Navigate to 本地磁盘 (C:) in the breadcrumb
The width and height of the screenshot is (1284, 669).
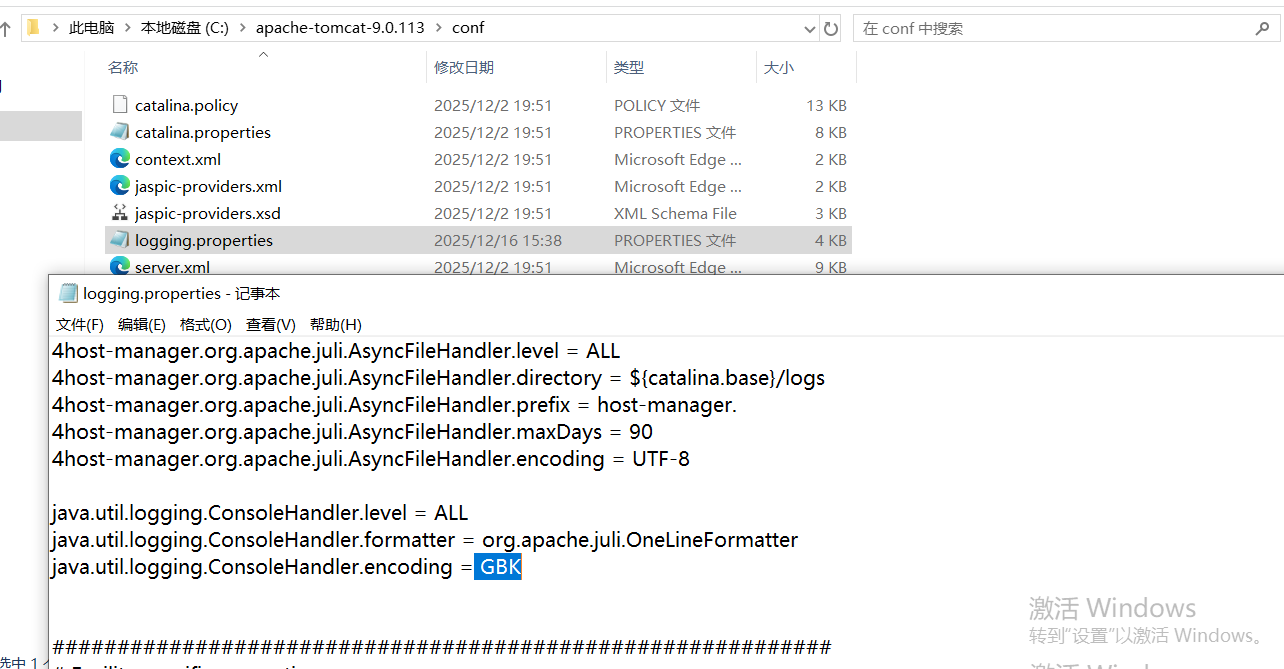185,28
